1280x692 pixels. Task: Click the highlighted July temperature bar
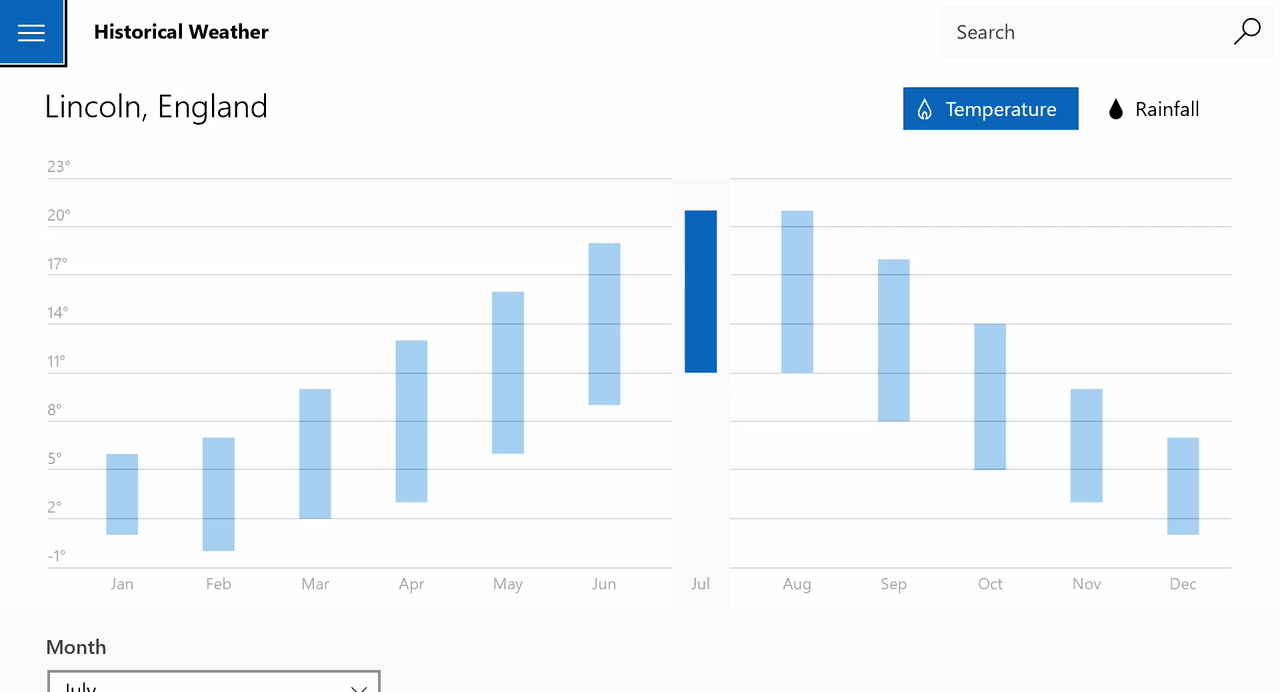700,291
